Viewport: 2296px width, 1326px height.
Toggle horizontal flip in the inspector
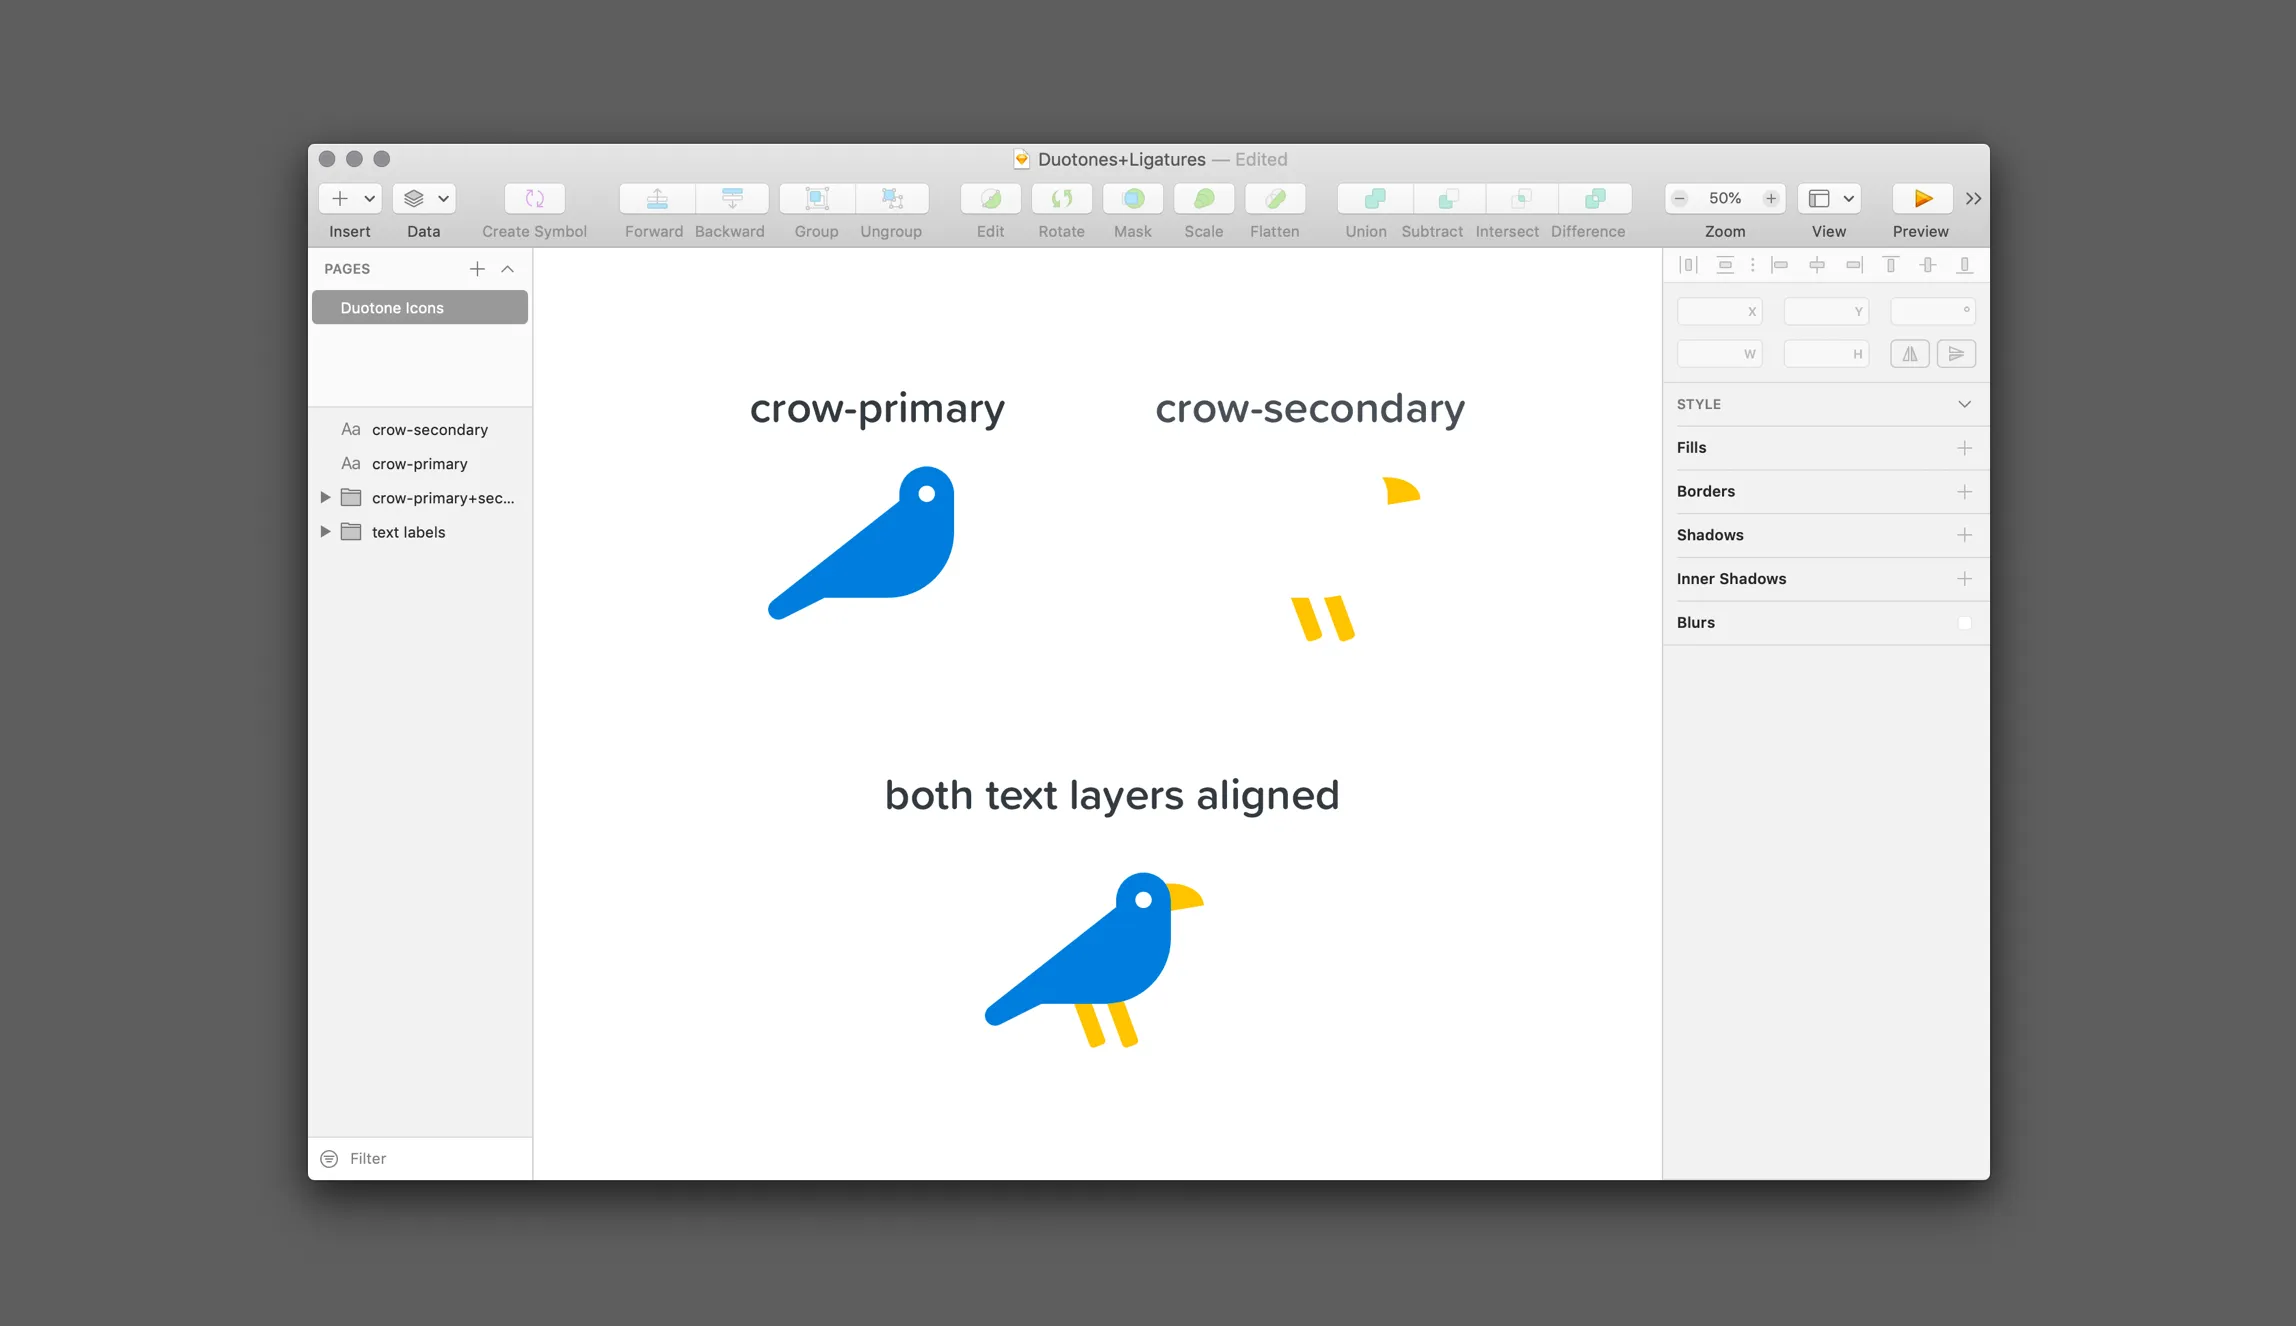tap(1909, 353)
